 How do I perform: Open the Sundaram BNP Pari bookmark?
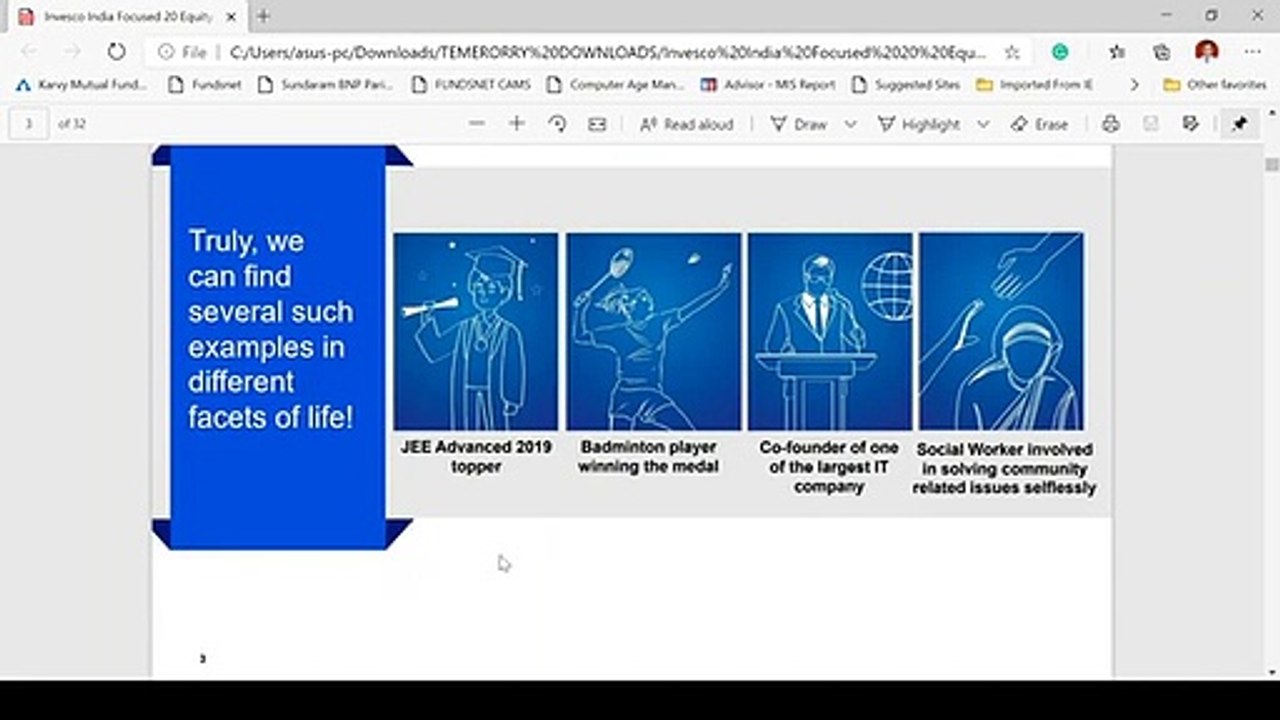325,85
